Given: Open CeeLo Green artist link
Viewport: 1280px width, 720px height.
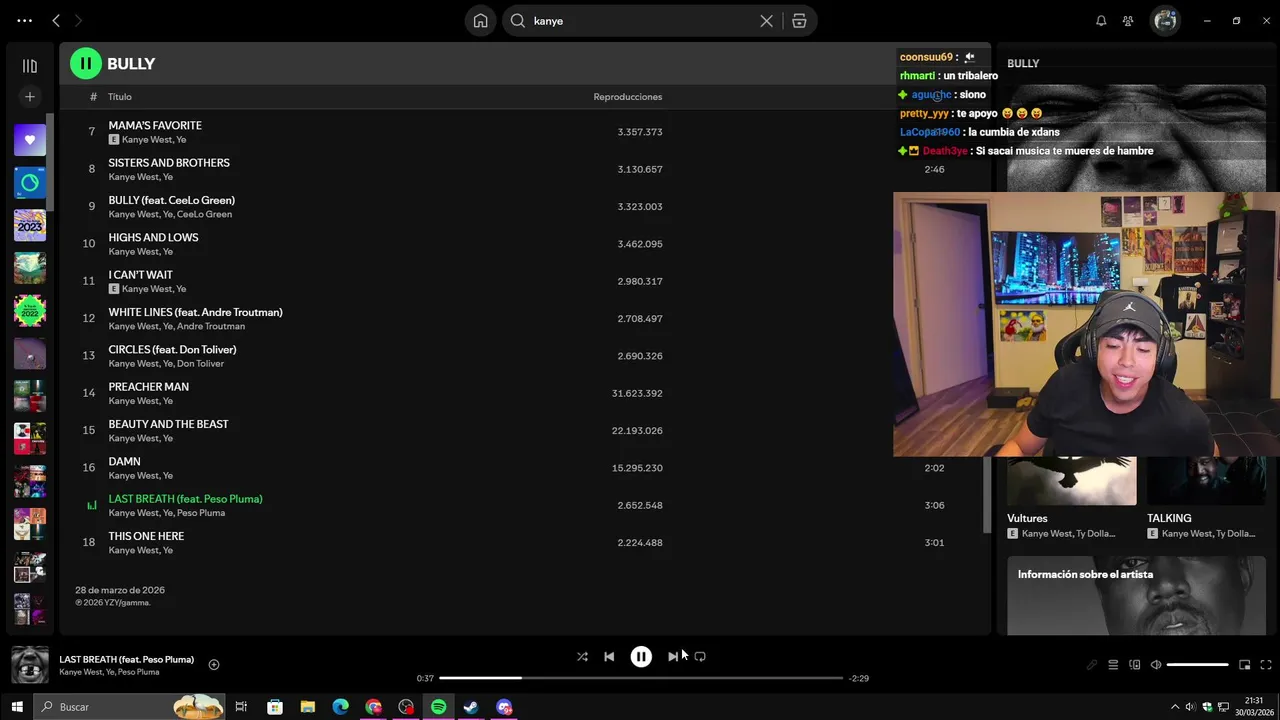Looking at the screenshot, I should click(x=204, y=214).
